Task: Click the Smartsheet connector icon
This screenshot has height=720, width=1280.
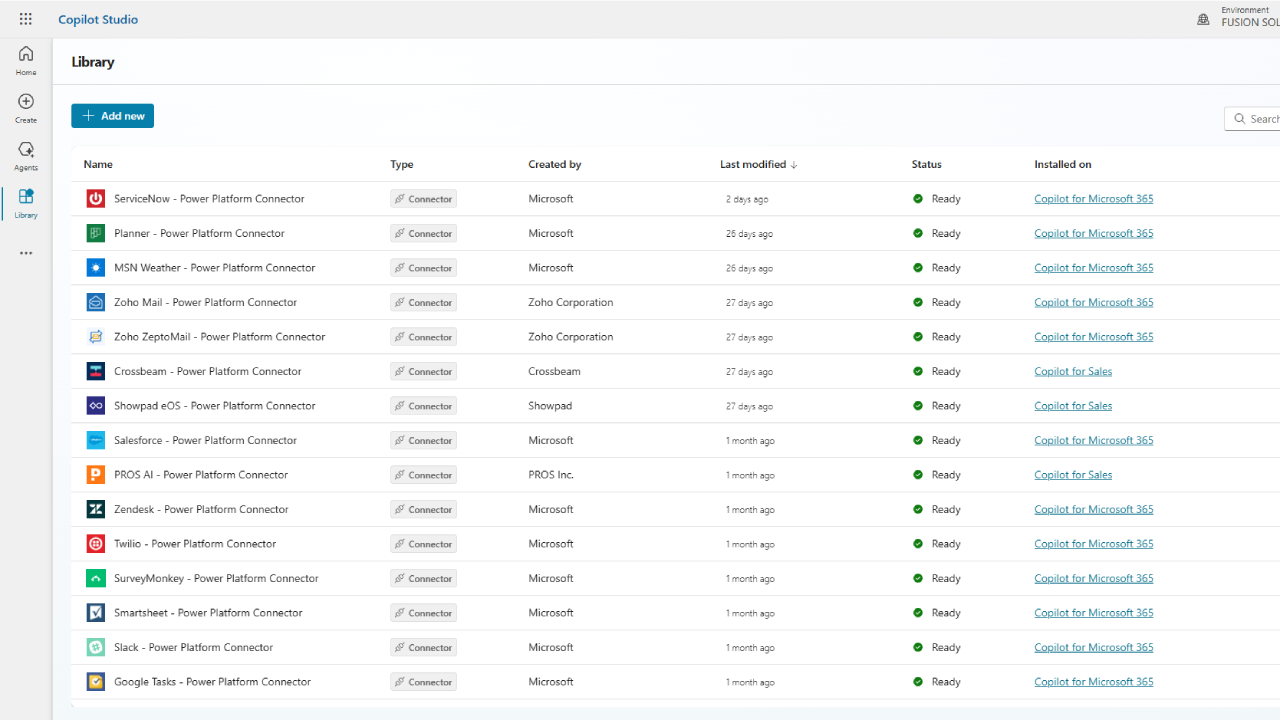Action: (95, 613)
